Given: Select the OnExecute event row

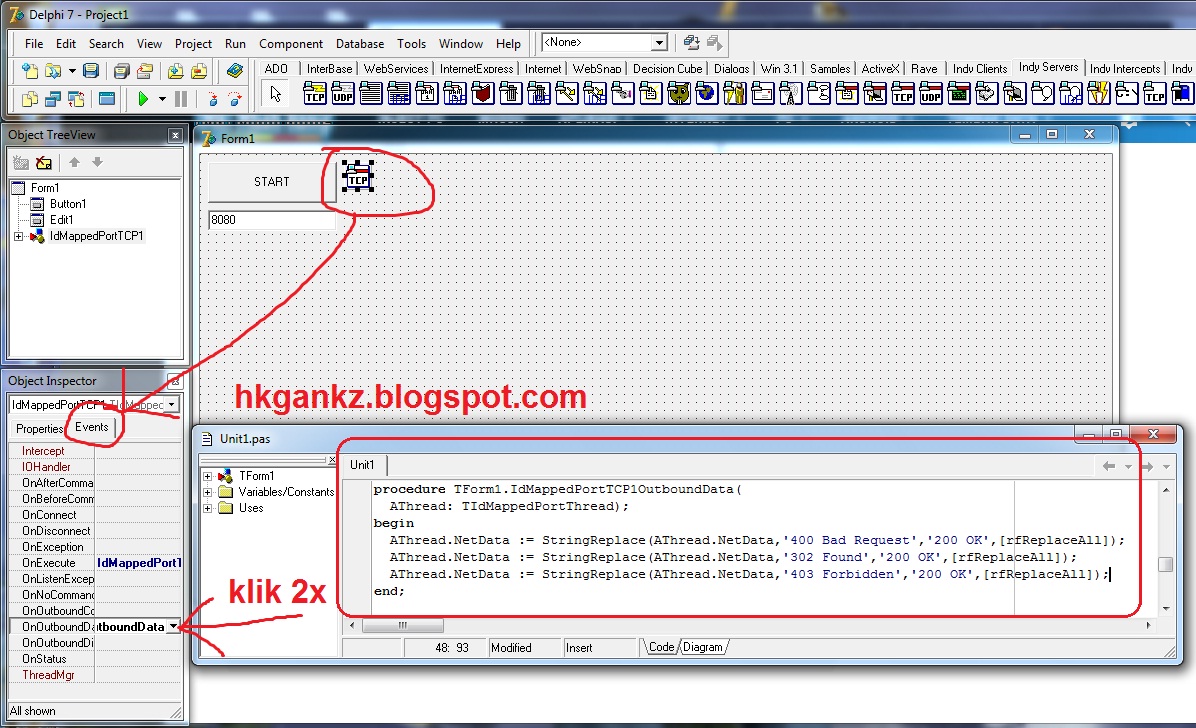Looking at the screenshot, I should 95,563.
